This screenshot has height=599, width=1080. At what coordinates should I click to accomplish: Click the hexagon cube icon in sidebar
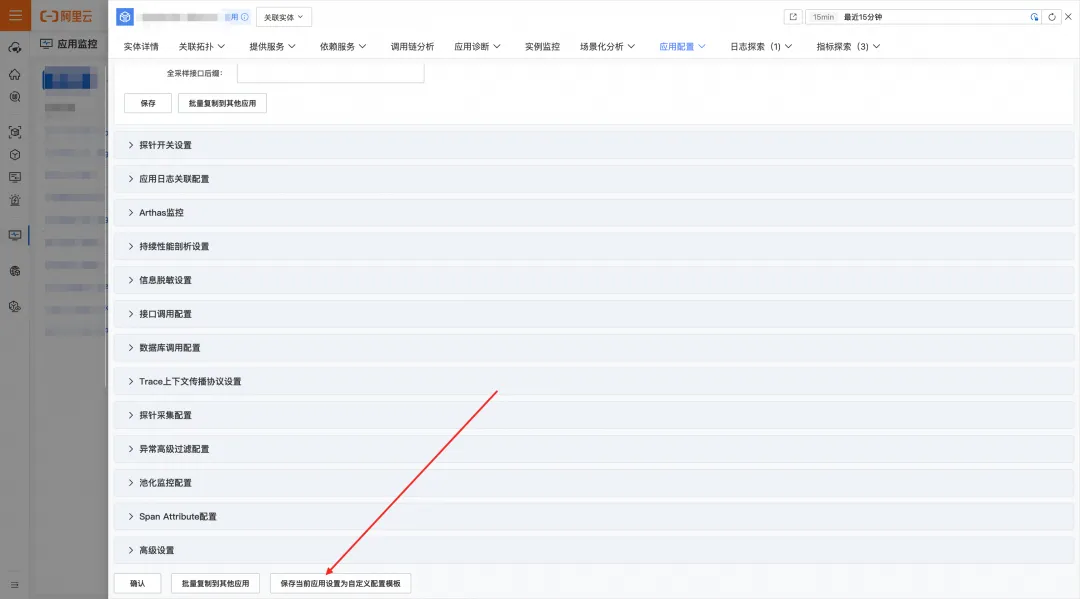(x=14, y=155)
